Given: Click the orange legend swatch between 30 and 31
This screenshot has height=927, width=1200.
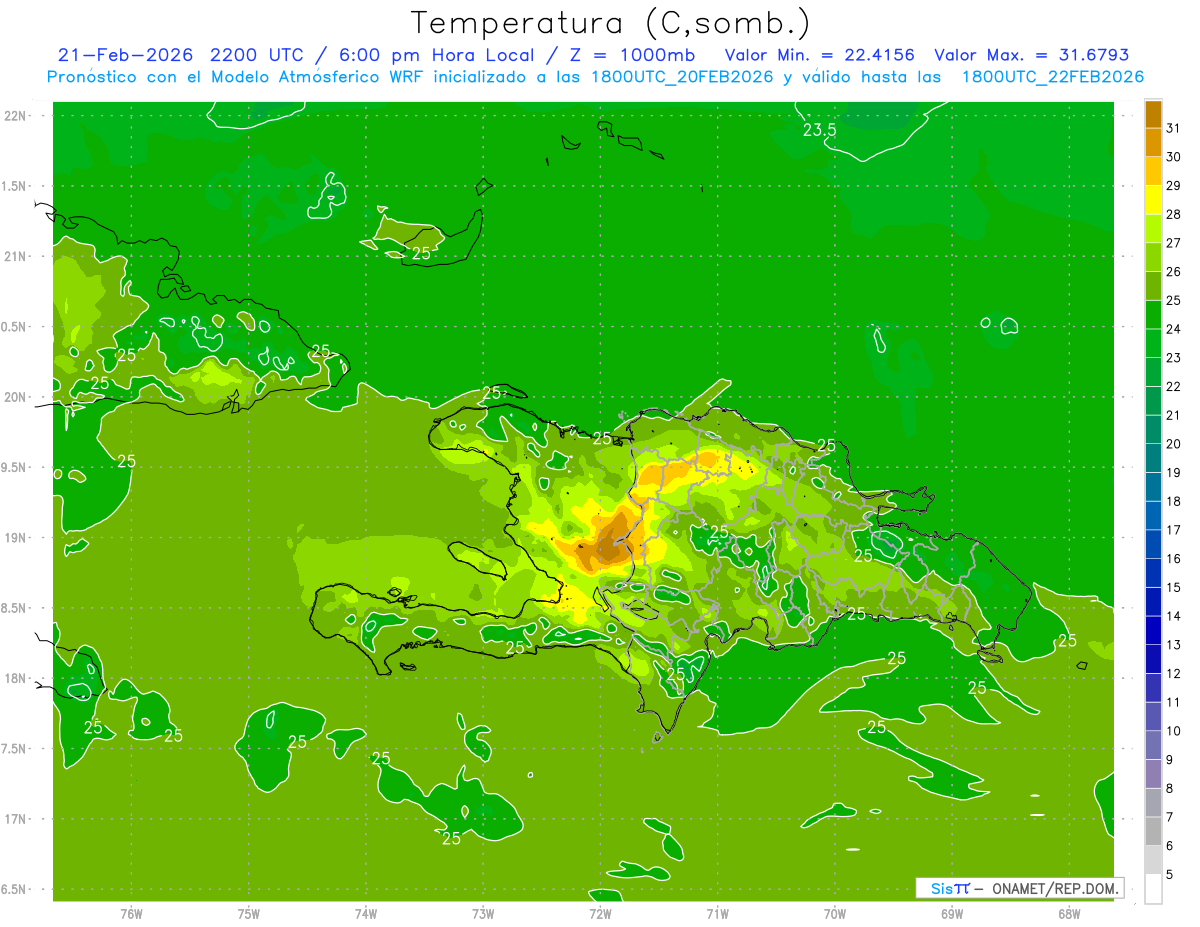Looking at the screenshot, I should coord(1153,142).
